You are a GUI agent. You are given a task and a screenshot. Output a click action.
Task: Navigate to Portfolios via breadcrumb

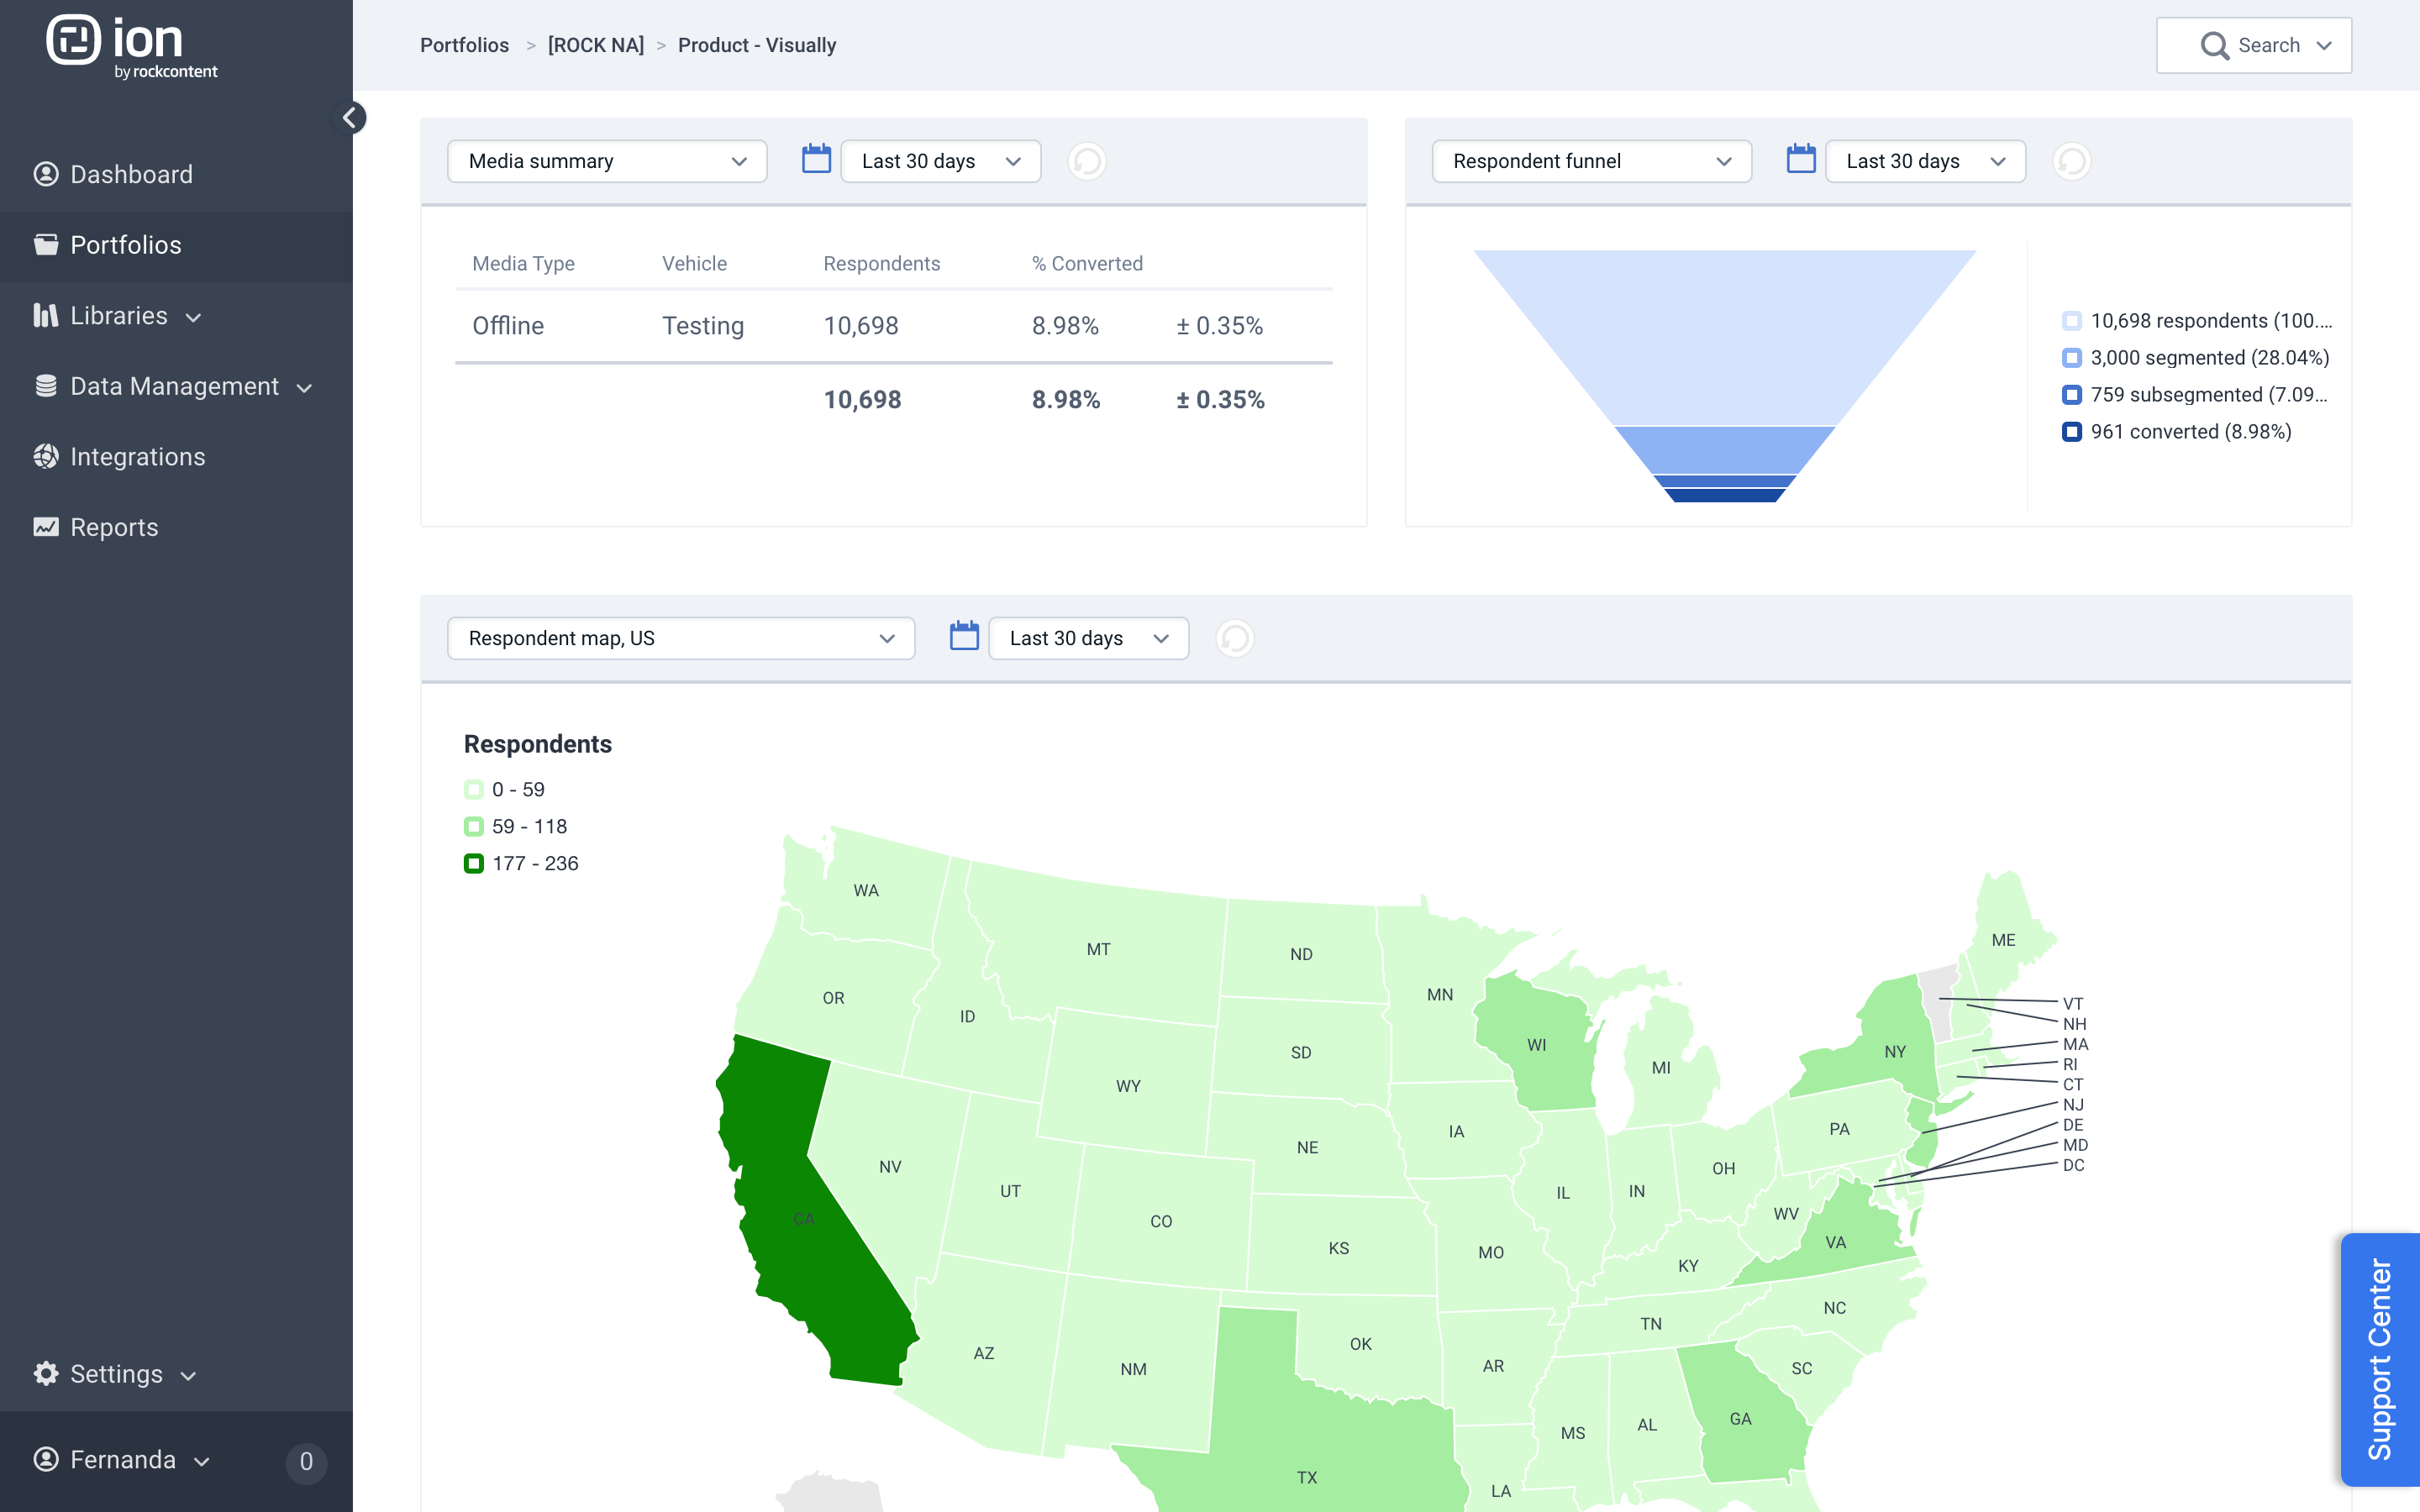[463, 45]
